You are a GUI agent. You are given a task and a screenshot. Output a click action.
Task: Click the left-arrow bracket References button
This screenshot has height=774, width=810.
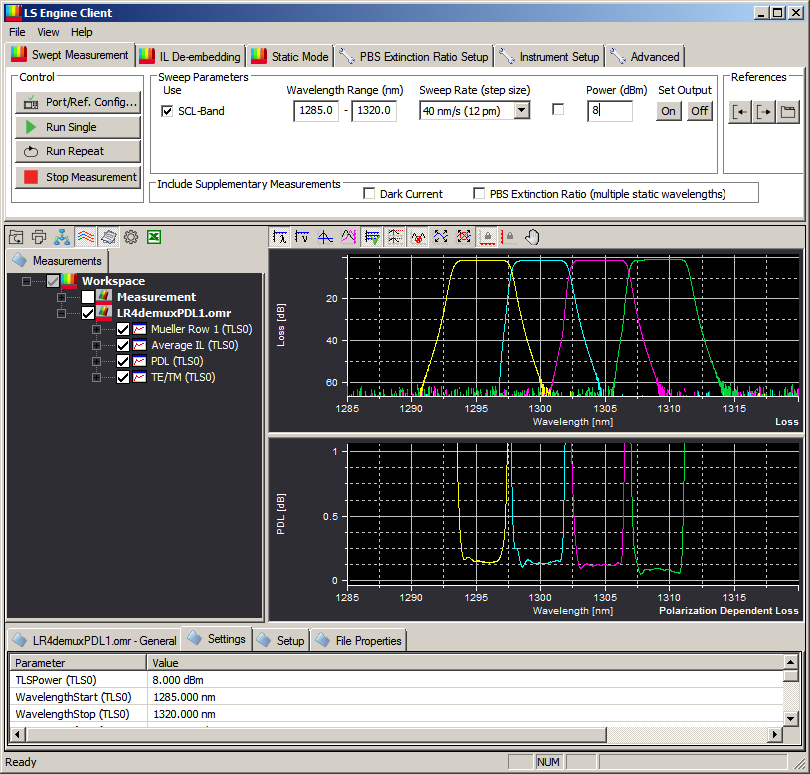pos(739,111)
